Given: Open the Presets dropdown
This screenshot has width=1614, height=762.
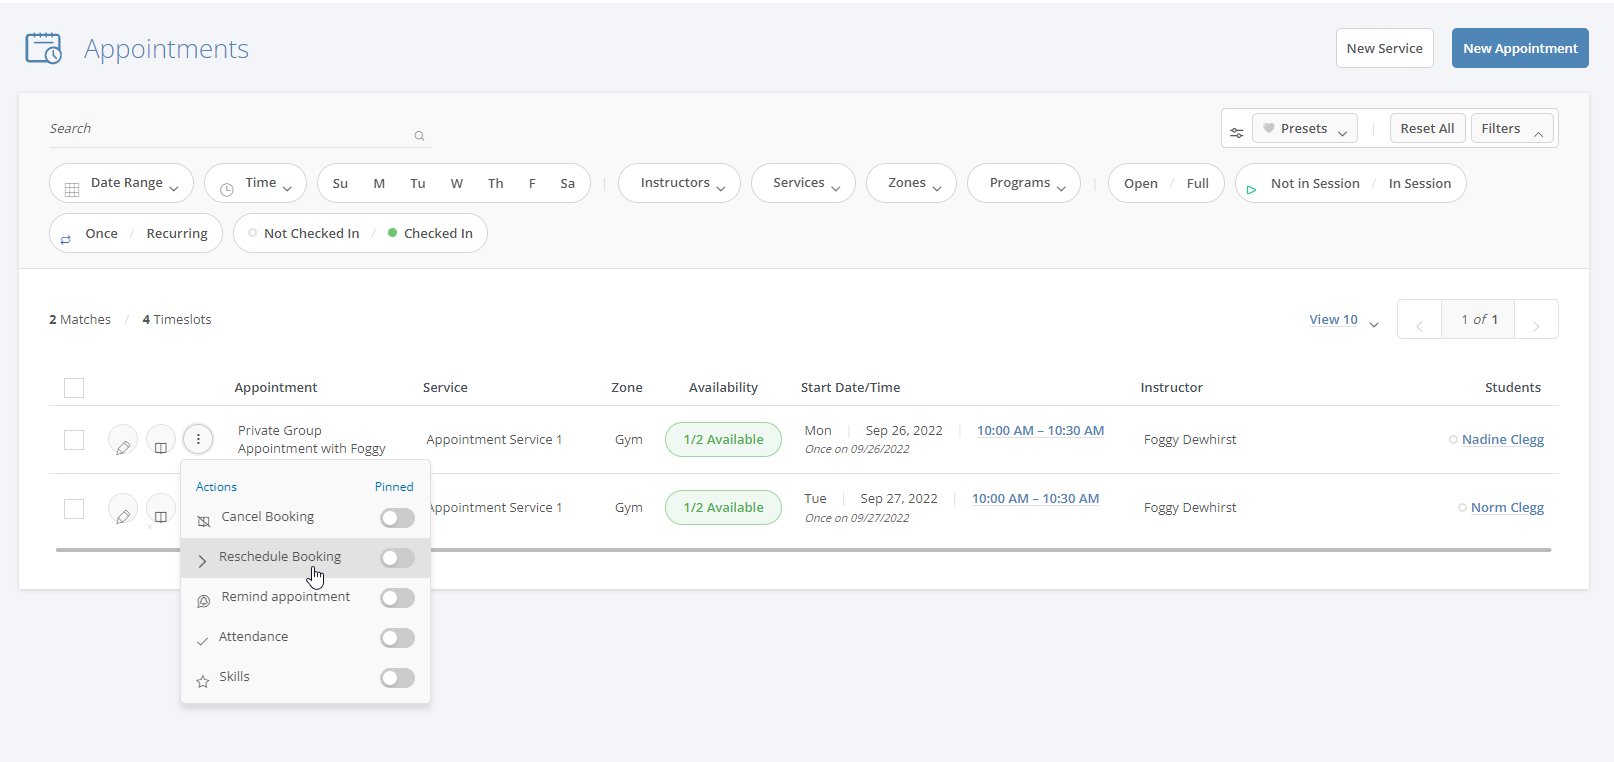Looking at the screenshot, I should tap(1305, 128).
